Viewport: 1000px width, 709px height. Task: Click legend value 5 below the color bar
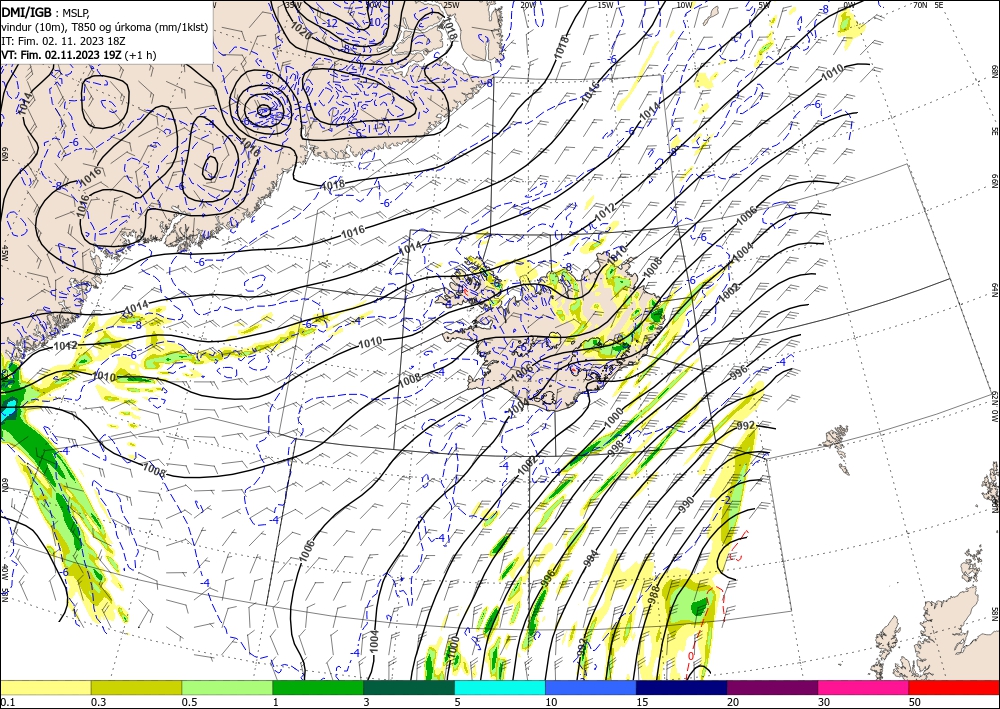[458, 702]
